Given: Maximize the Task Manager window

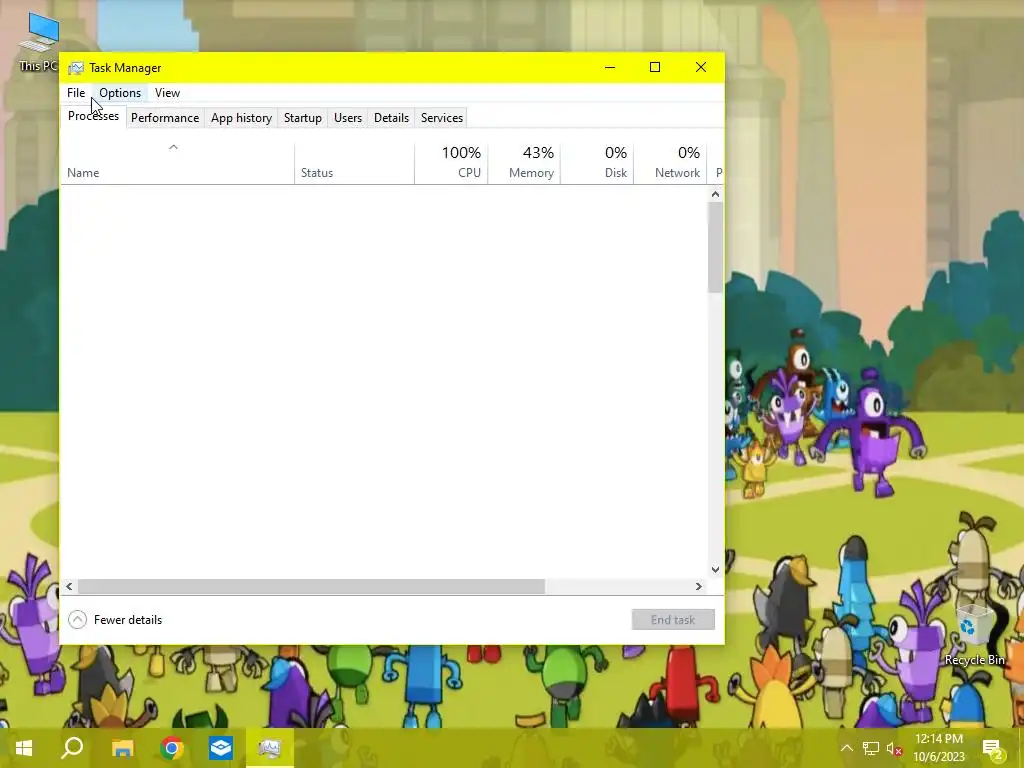Looking at the screenshot, I should (x=655, y=67).
